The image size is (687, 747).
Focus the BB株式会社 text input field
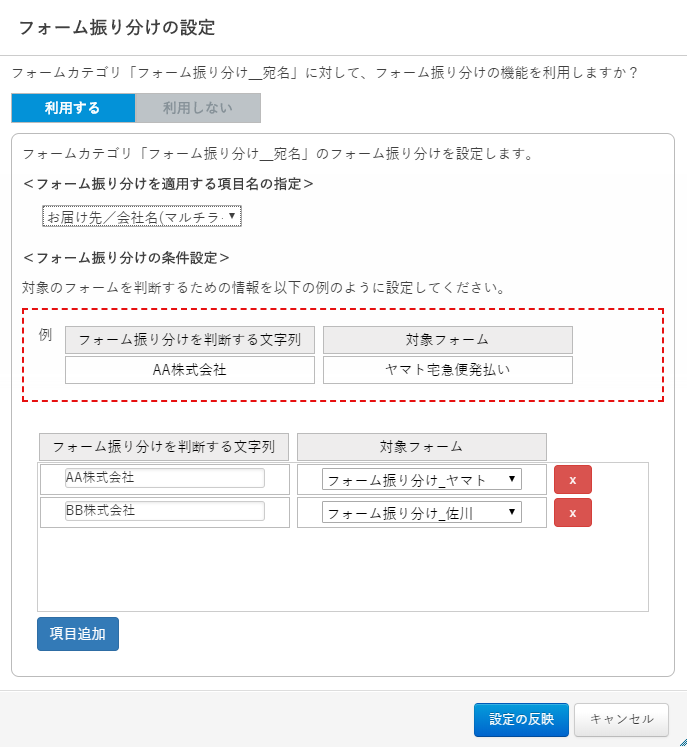pos(164,511)
